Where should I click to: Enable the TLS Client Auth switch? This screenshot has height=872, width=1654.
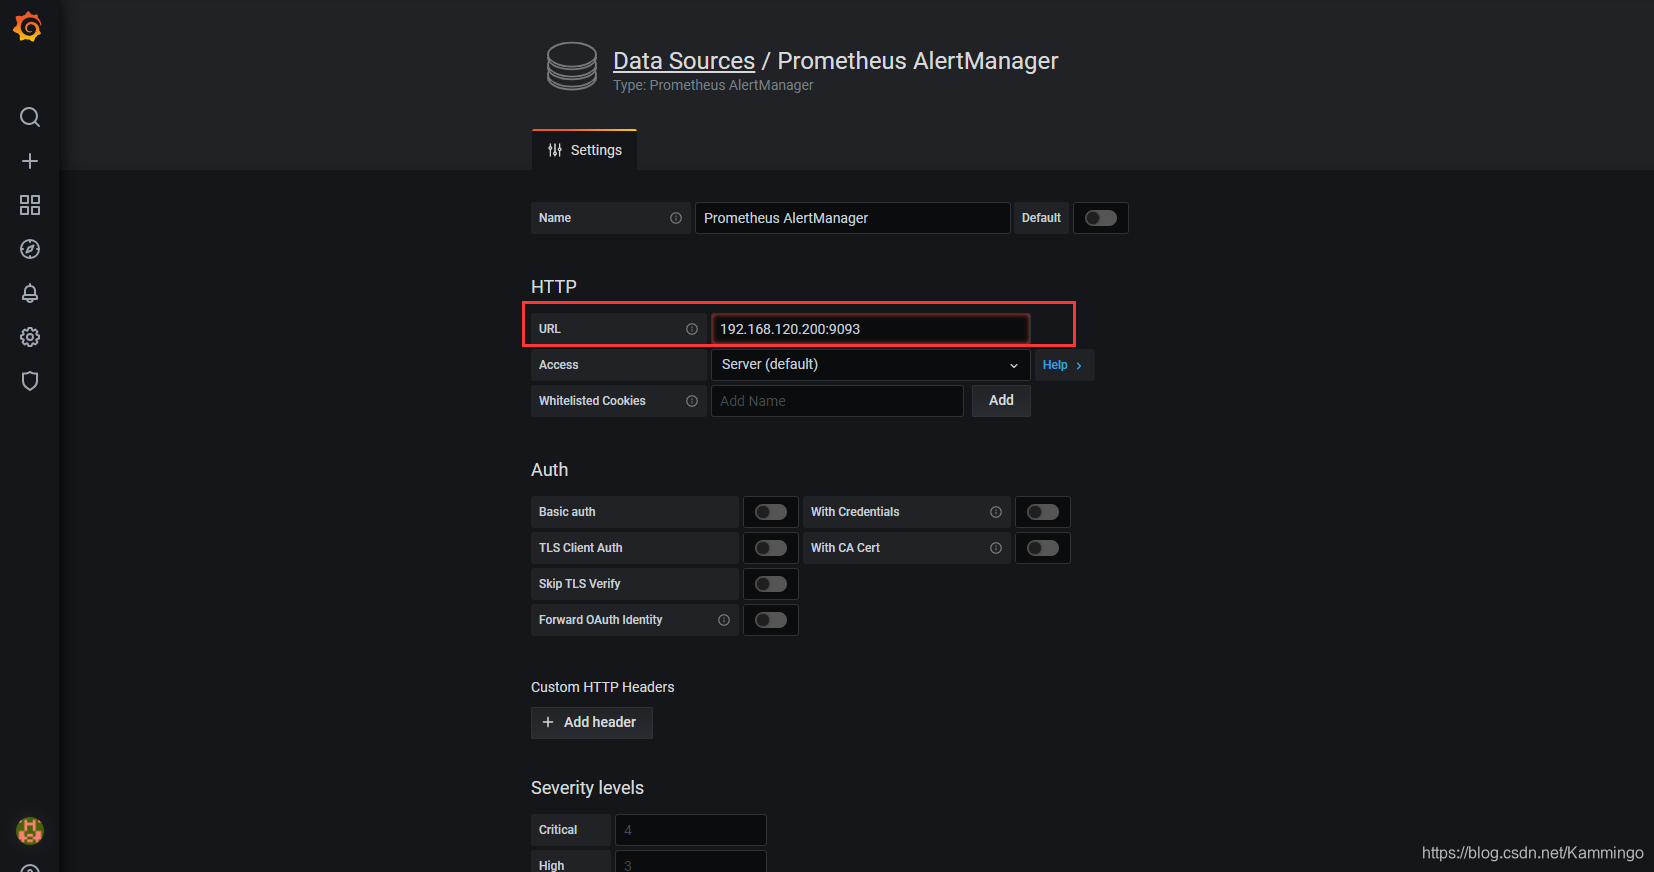click(x=771, y=548)
